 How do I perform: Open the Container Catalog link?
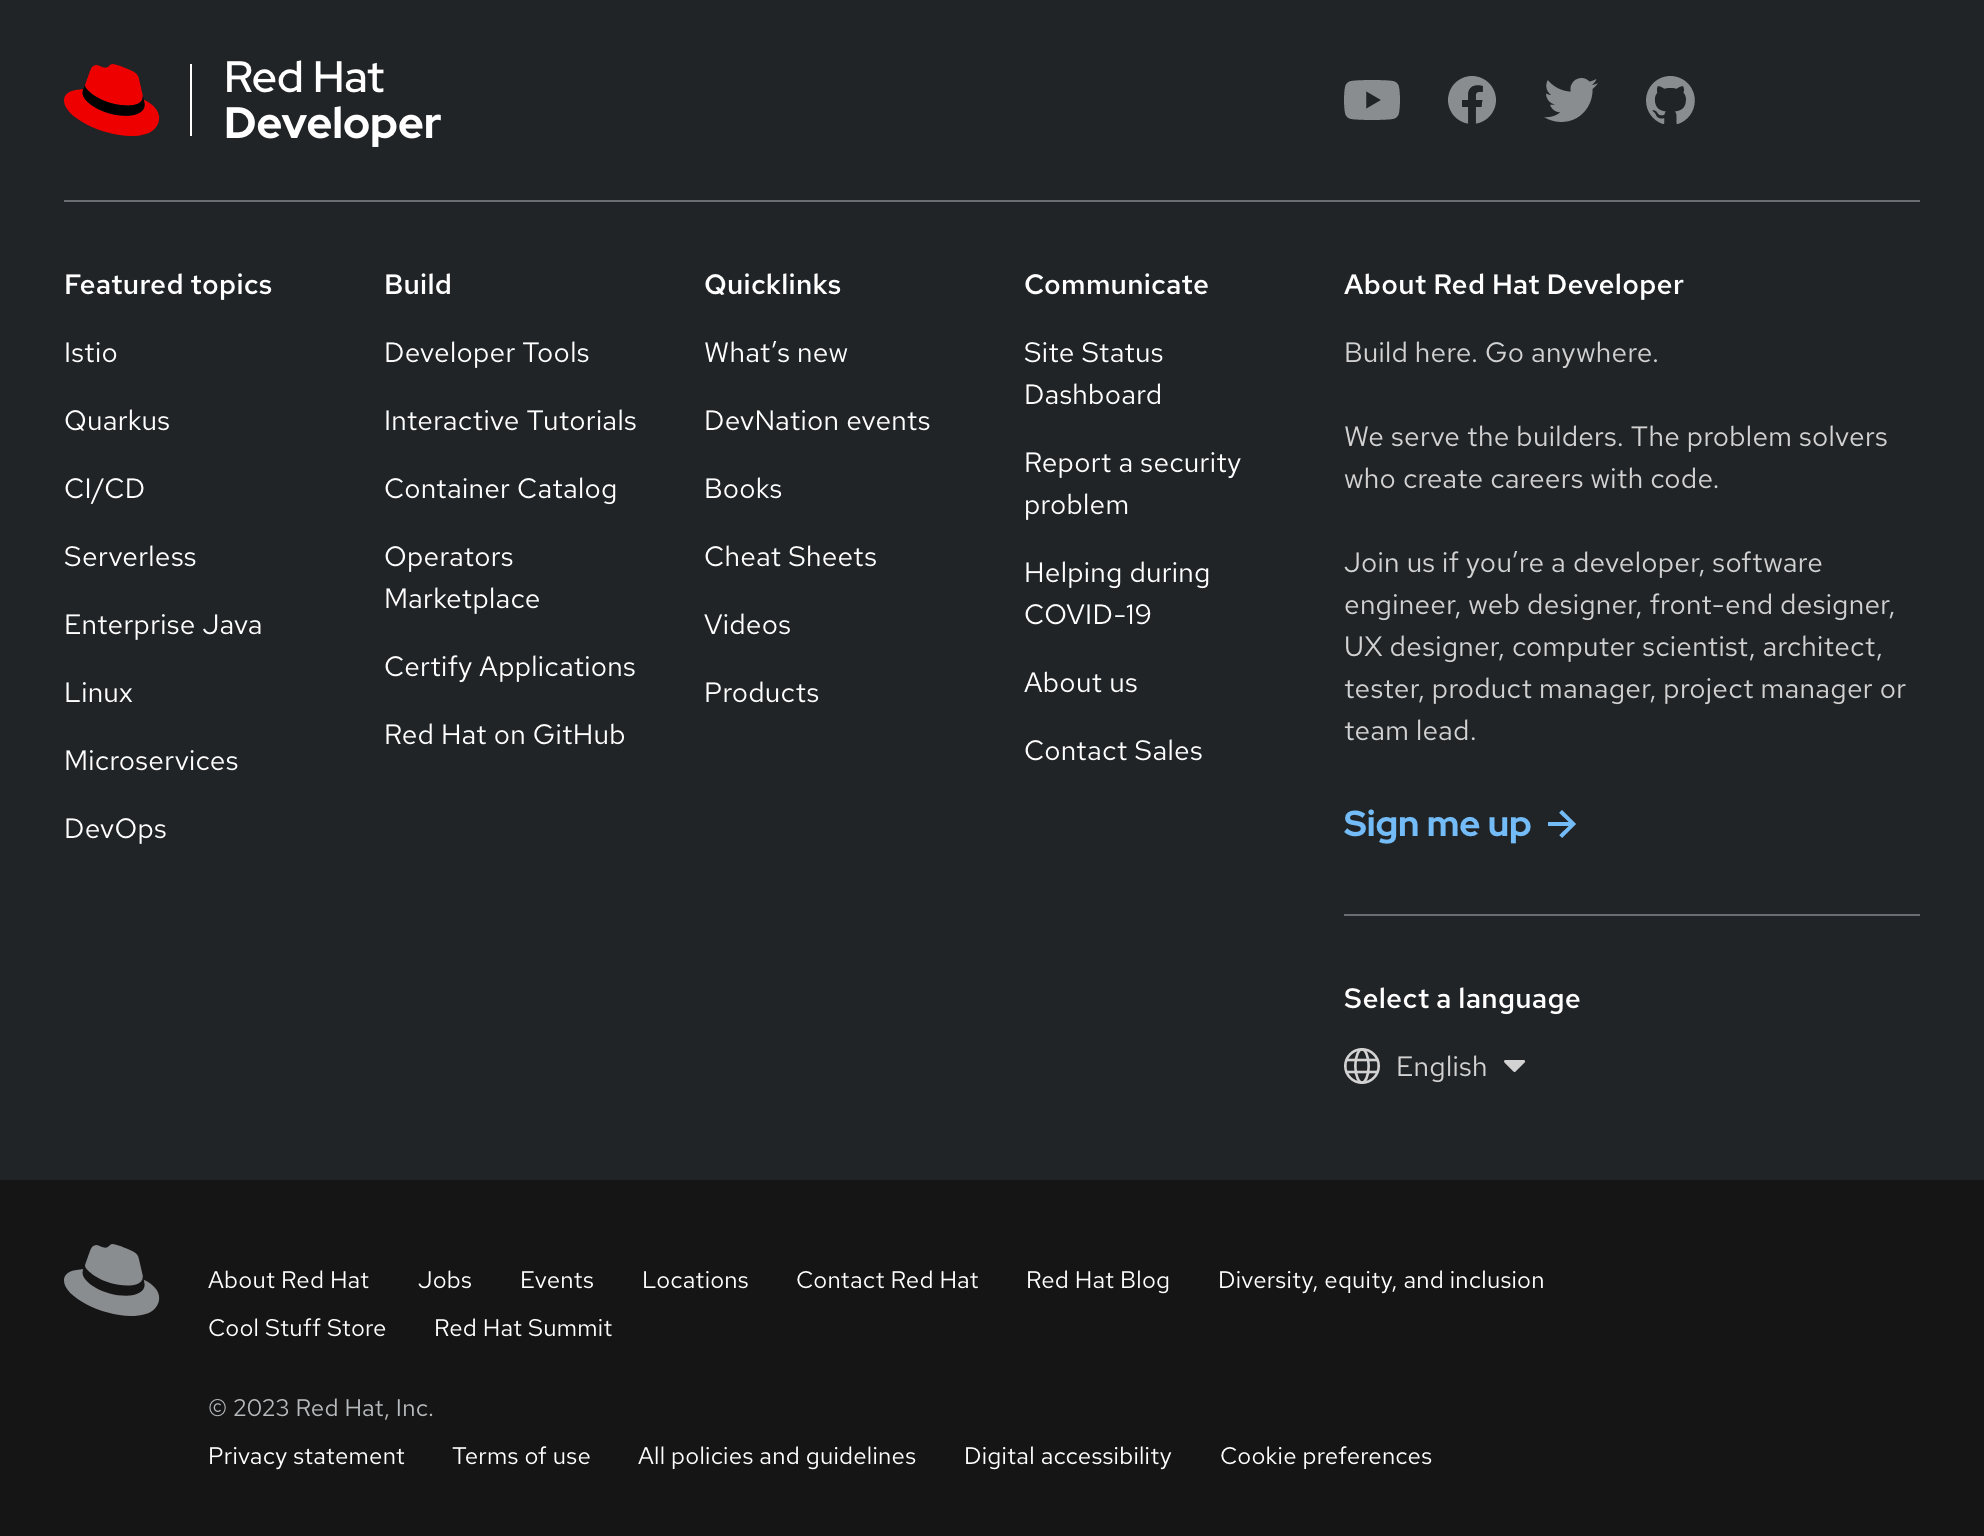click(500, 489)
